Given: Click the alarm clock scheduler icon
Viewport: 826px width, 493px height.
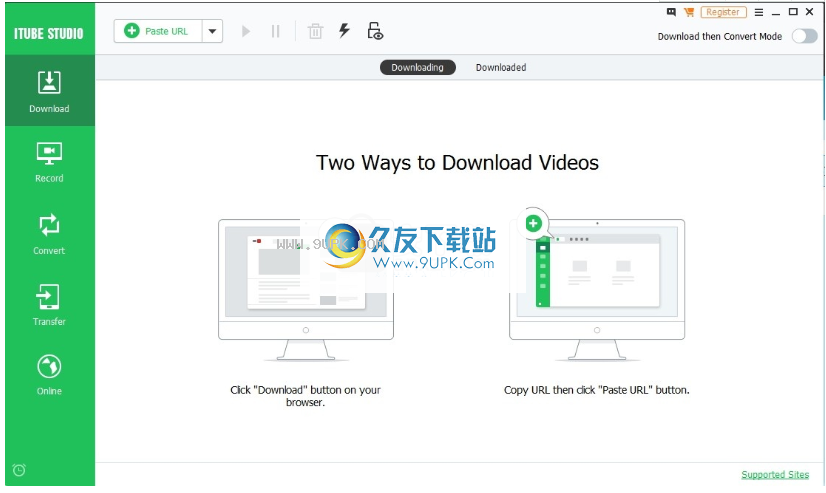Looking at the screenshot, I should 19,469.
